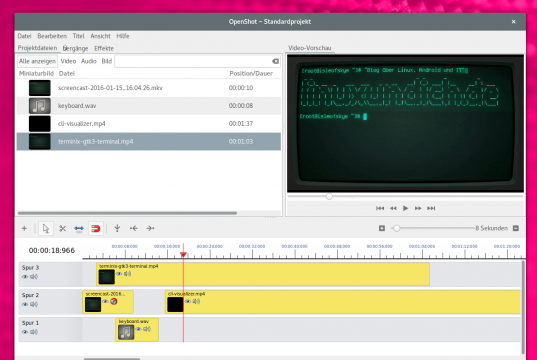The height and width of the screenshot is (360, 537).
Task: Select the Video-Vorschau tab
Action: [310, 48]
